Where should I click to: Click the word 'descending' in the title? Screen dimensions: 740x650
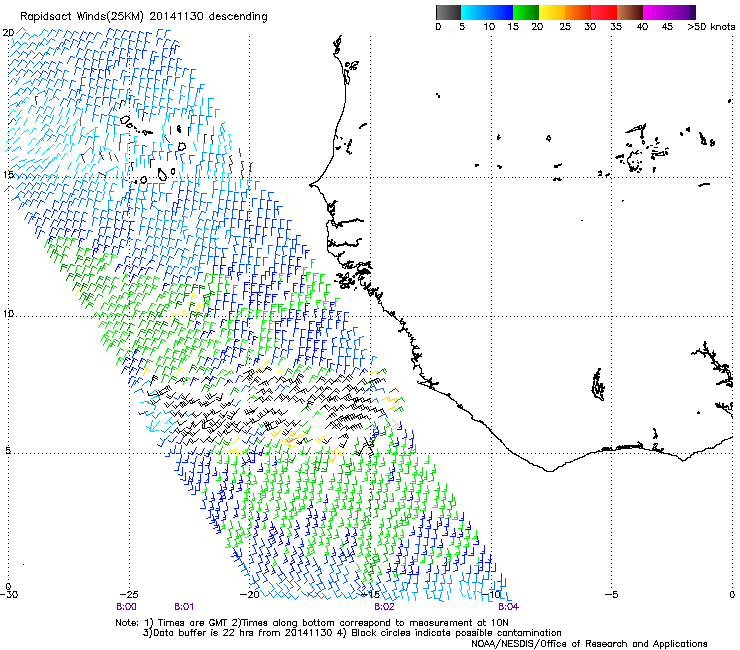click(x=238, y=17)
